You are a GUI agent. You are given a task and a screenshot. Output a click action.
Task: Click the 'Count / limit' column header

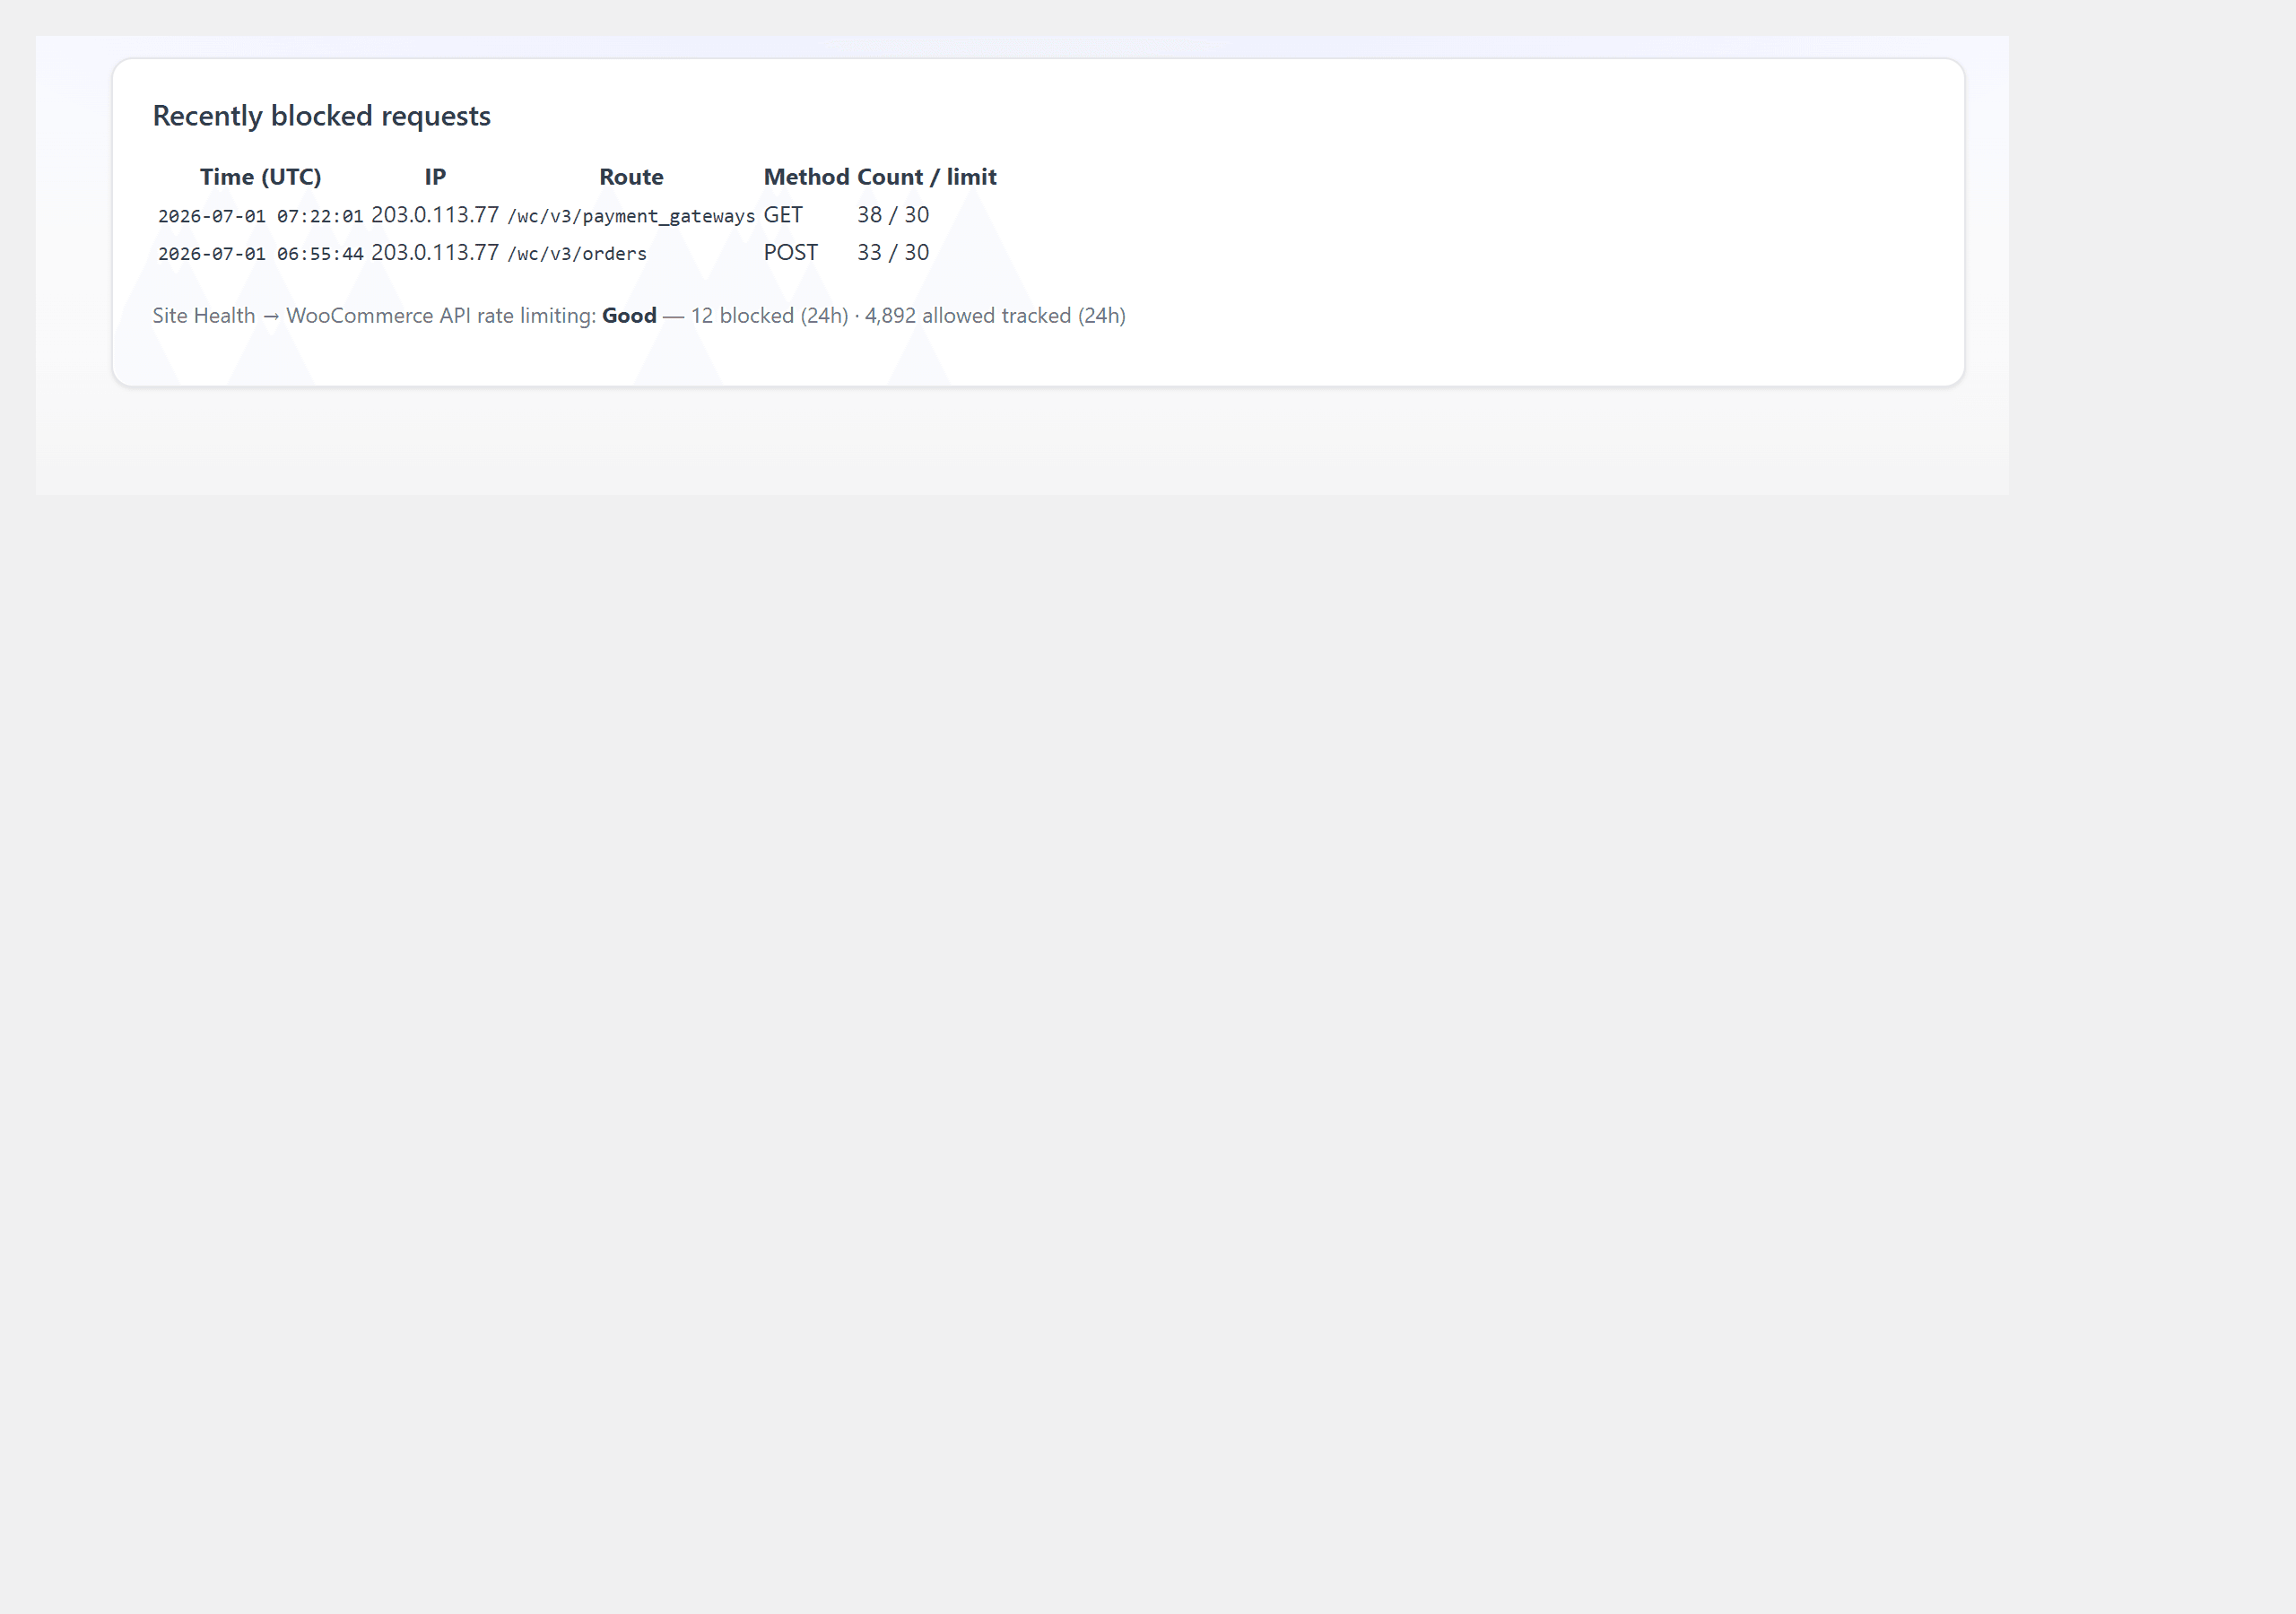(x=926, y=177)
